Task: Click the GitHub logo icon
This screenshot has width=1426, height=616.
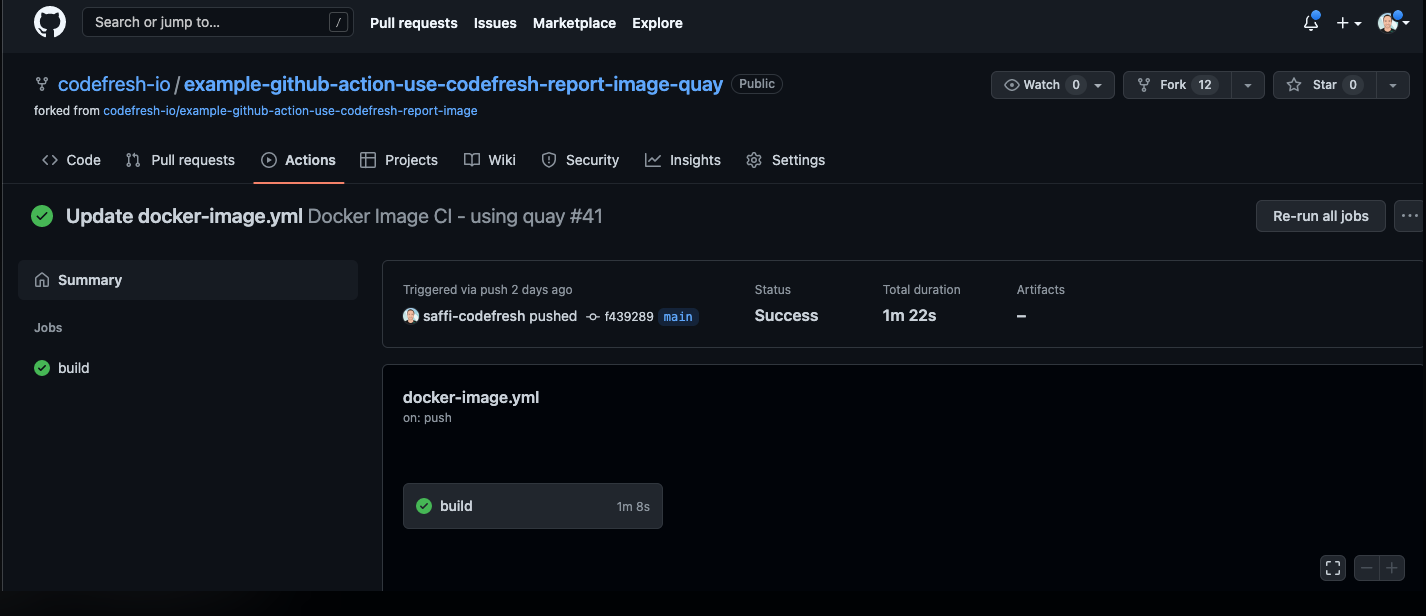Action: point(50,22)
